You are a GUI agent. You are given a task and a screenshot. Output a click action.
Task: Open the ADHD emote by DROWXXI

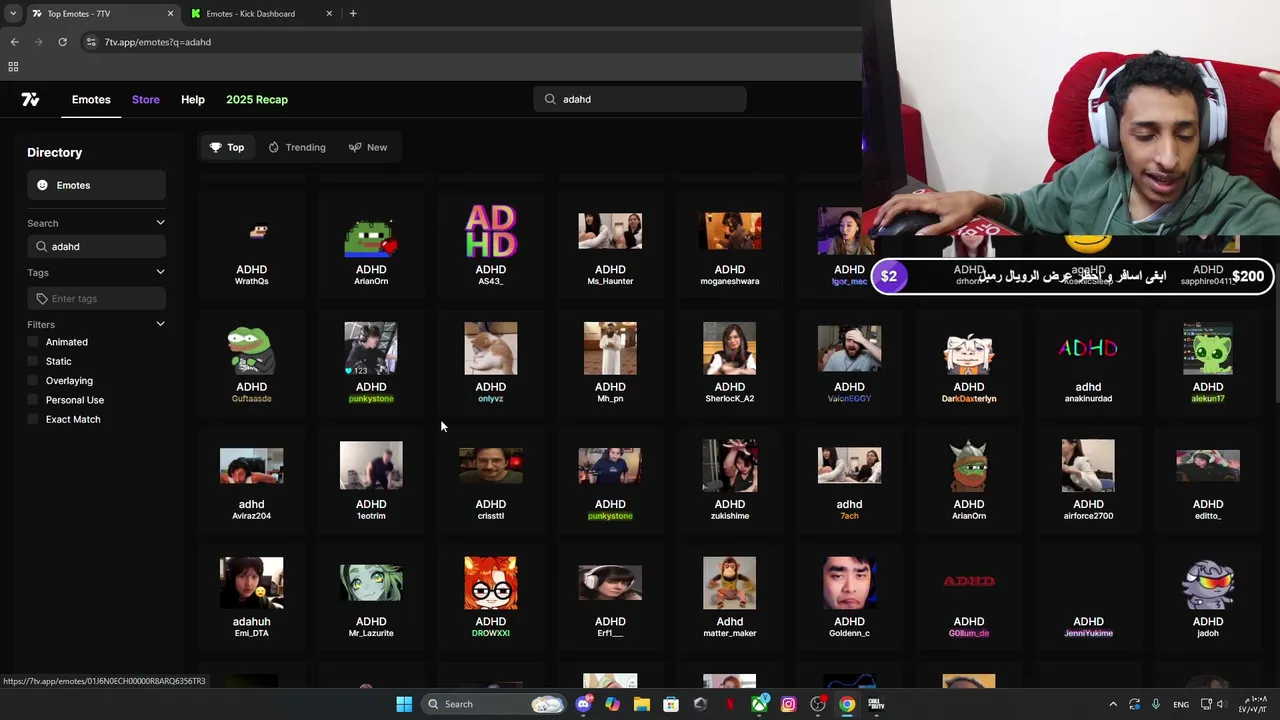point(491,597)
